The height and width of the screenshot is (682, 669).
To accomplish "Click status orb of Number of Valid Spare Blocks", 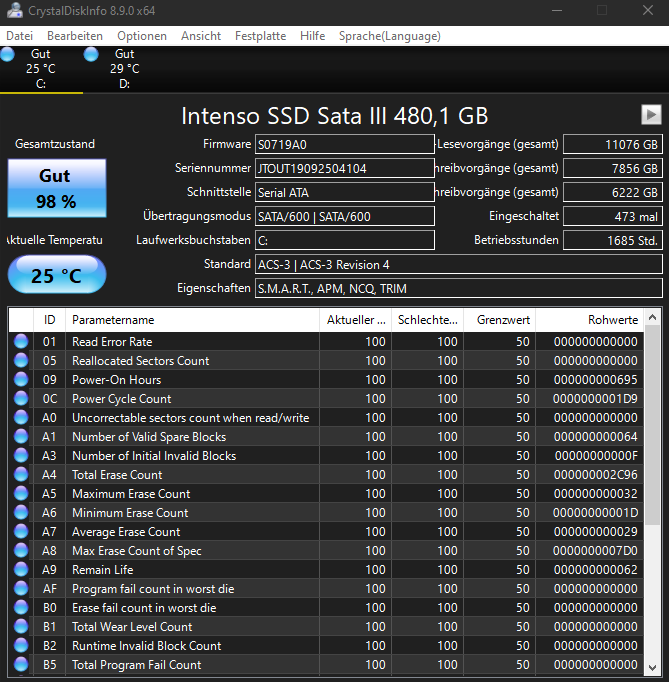I will [x=21, y=436].
